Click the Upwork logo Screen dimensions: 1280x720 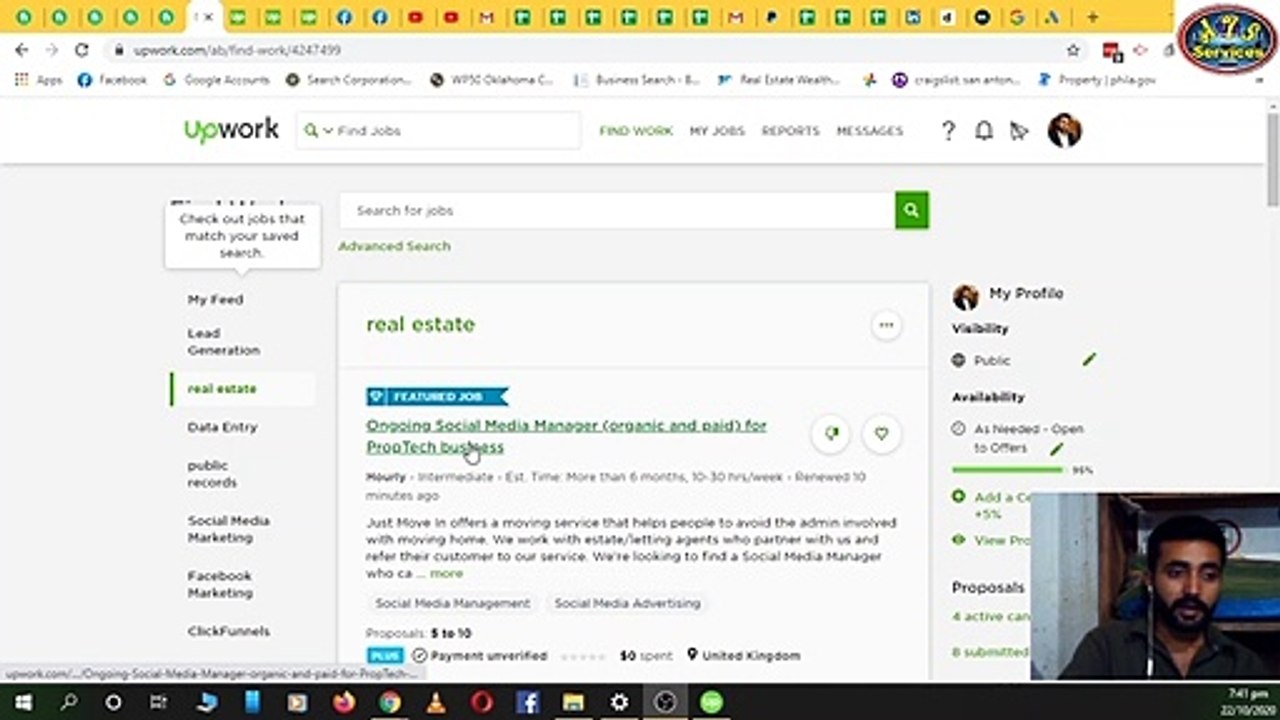pos(231,130)
